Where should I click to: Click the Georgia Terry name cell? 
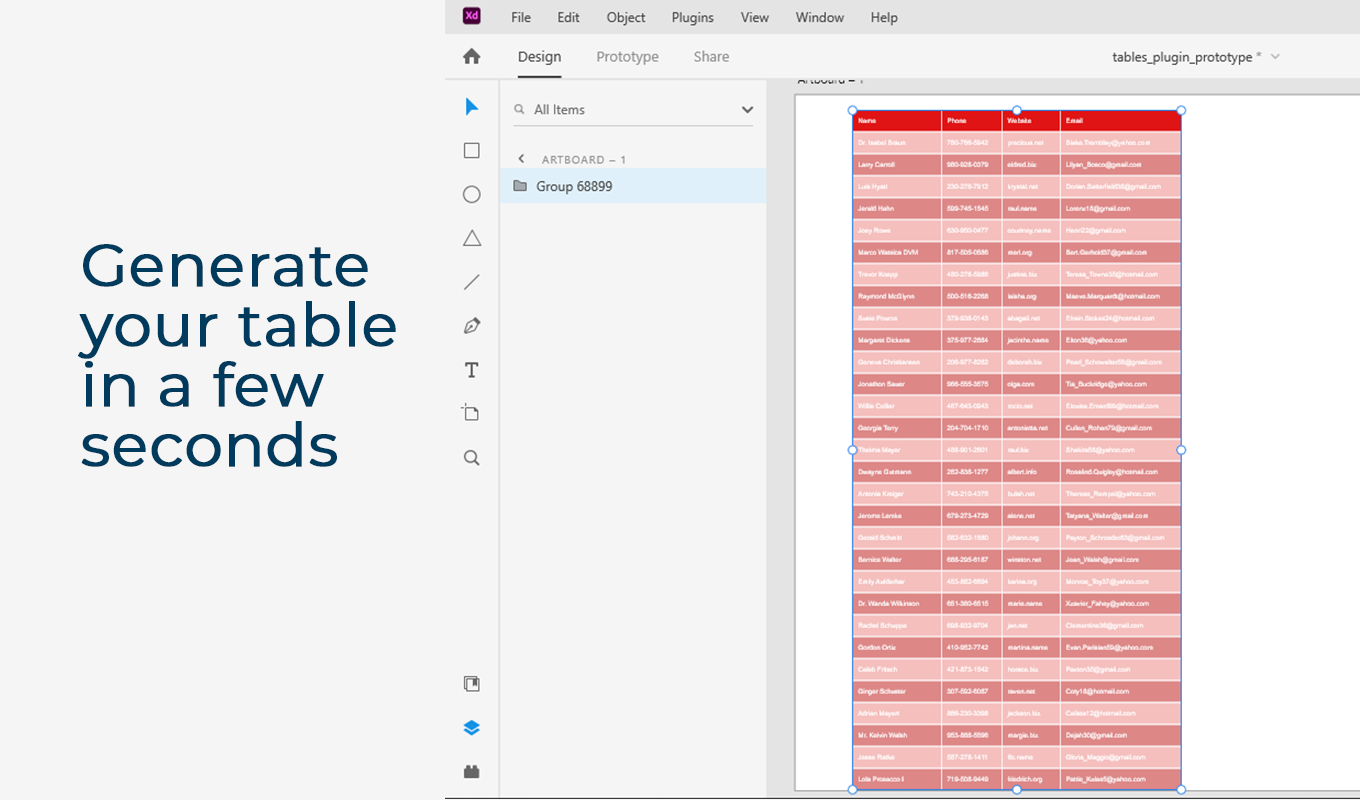897,428
